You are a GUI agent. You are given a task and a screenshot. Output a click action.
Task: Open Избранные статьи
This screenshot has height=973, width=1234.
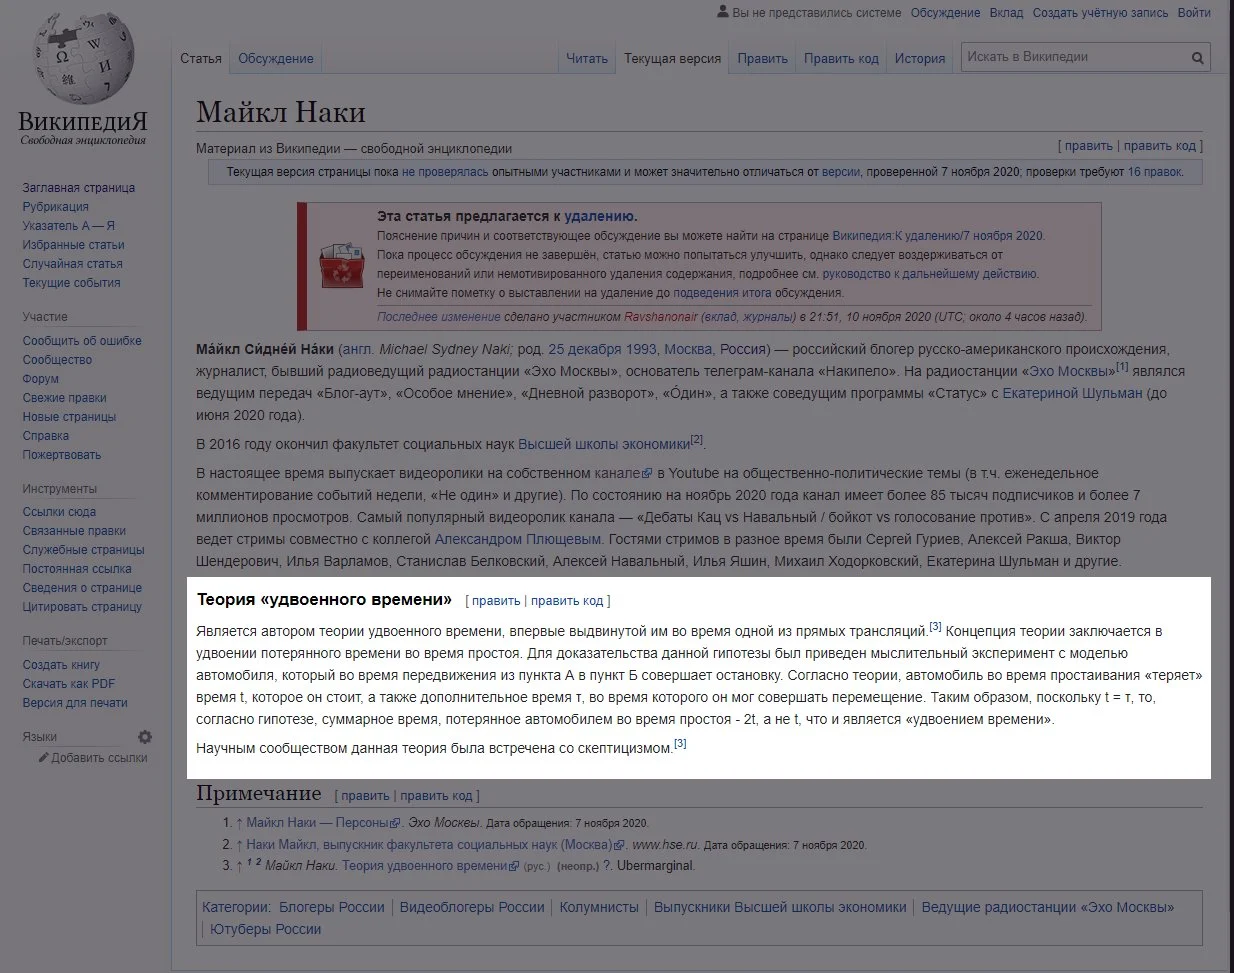[x=74, y=245]
